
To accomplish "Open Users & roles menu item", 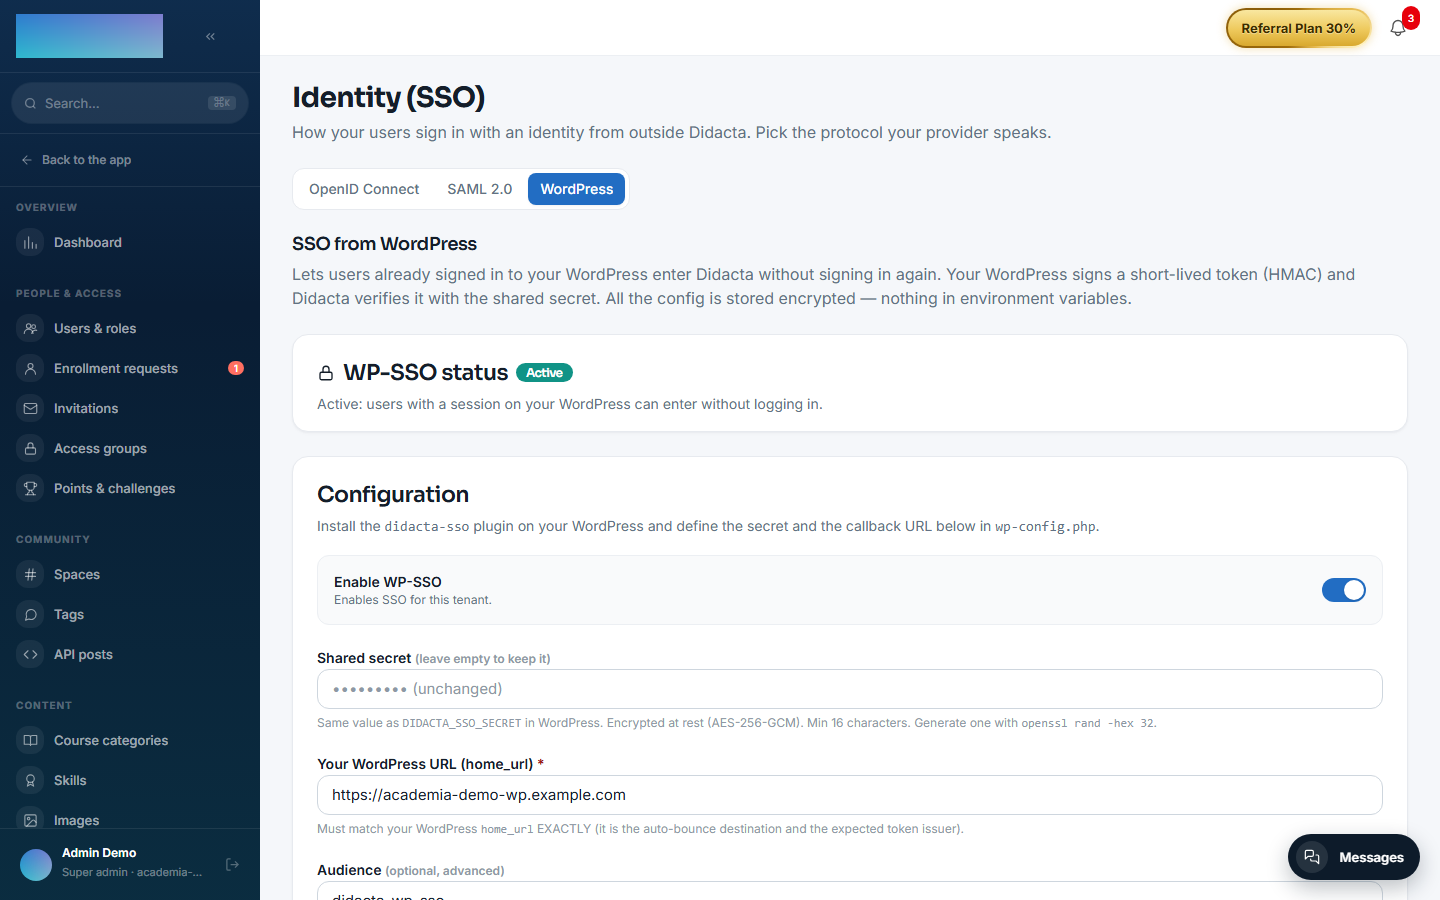I will 130,329.
